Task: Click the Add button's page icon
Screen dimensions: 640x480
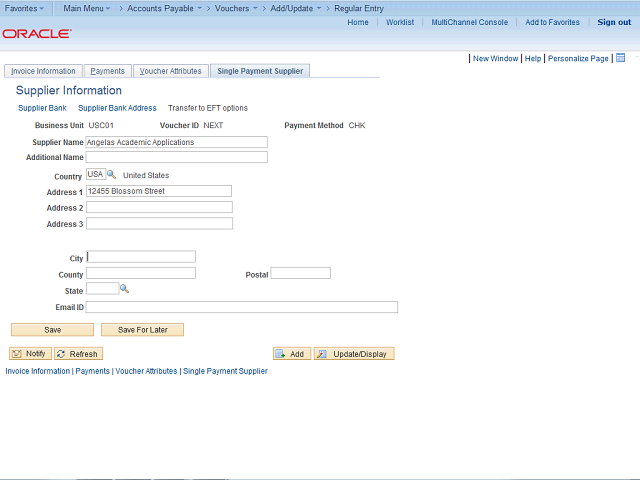Action: 280,354
